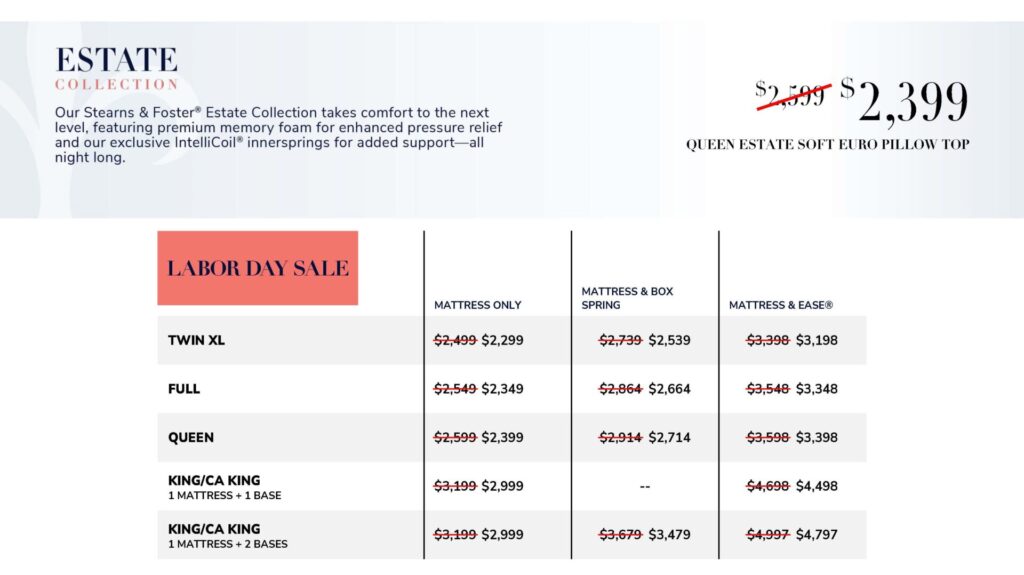
Task: Click King/CA King 1 Mattress + 2 Bases
Action: pyautogui.click(x=227, y=536)
